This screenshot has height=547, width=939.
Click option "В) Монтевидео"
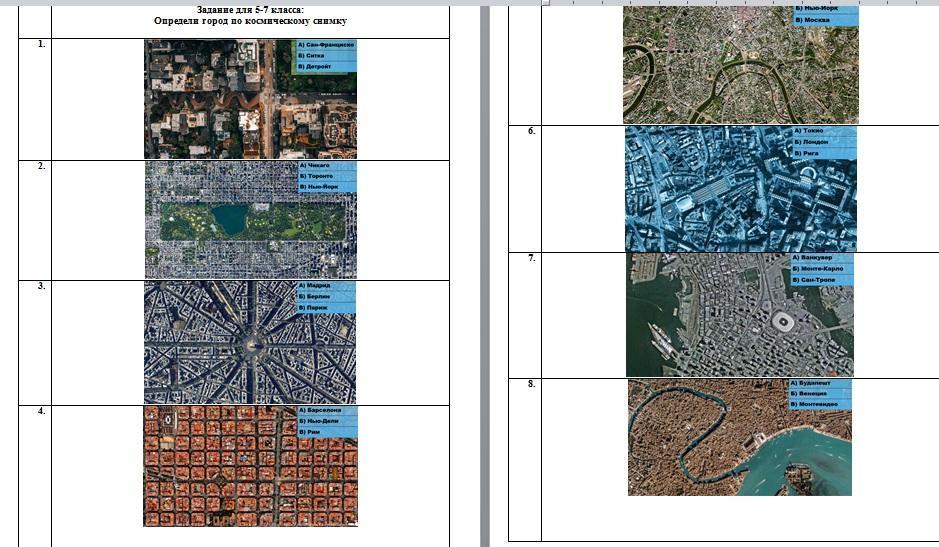tap(814, 404)
